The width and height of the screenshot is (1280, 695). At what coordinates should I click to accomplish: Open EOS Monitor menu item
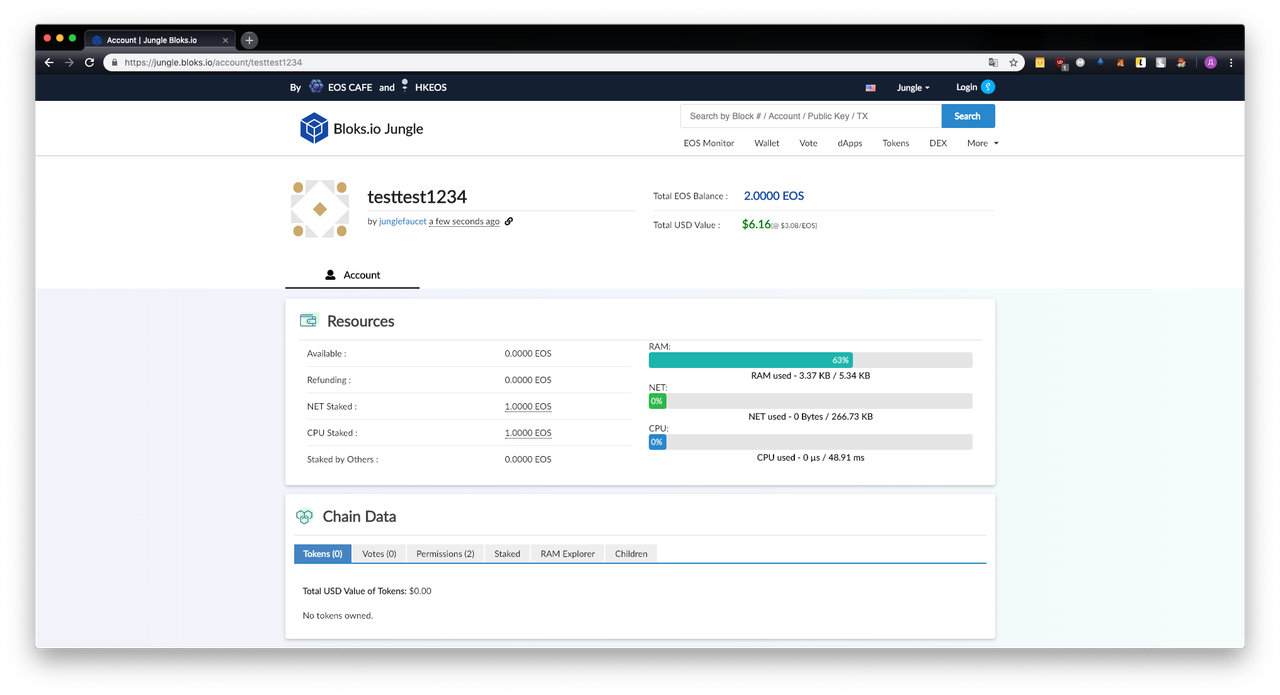pyautogui.click(x=709, y=143)
